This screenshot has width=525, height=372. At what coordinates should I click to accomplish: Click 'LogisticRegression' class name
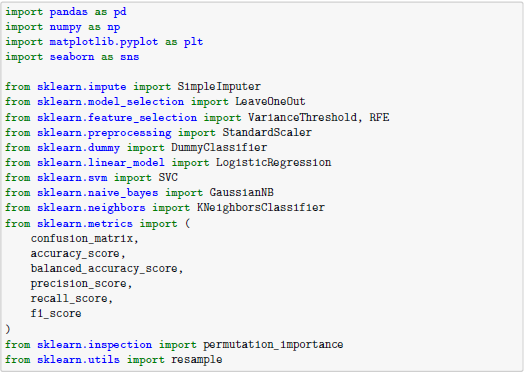[x=273, y=162]
